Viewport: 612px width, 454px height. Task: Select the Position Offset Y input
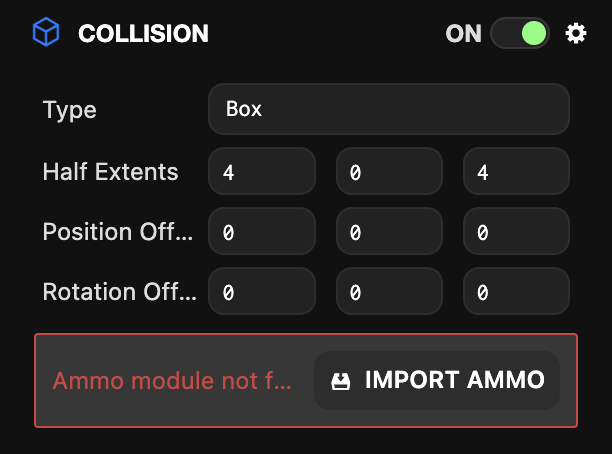[389, 232]
